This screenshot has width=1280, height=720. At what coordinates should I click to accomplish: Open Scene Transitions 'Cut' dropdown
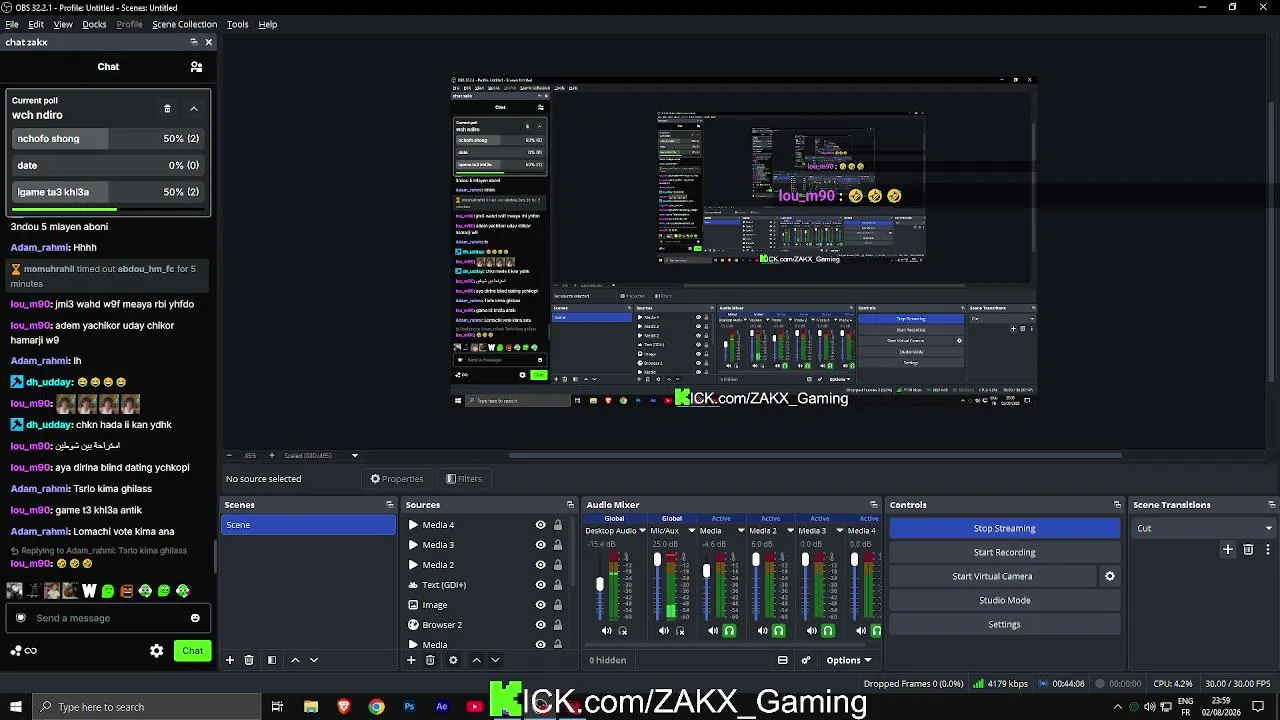(1204, 528)
